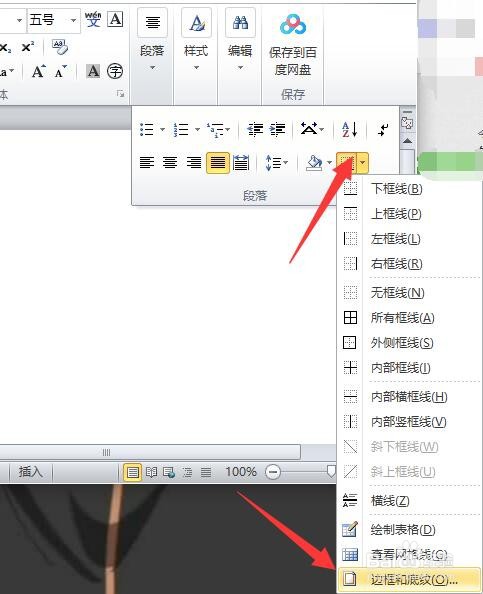This screenshot has width=483, height=594.
Task: Switch to full screen reading view
Action: (x=152, y=472)
